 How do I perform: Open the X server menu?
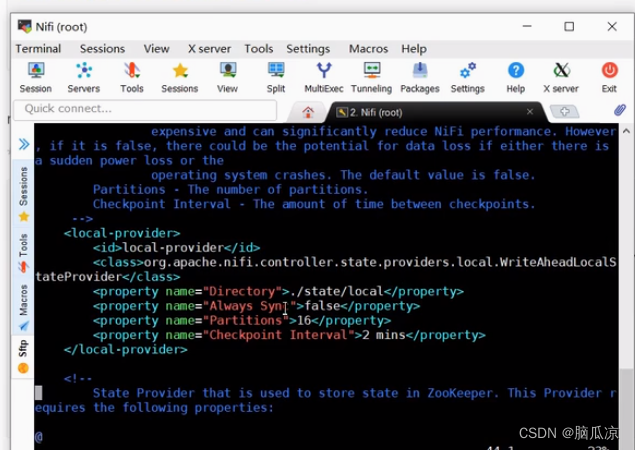pos(209,49)
